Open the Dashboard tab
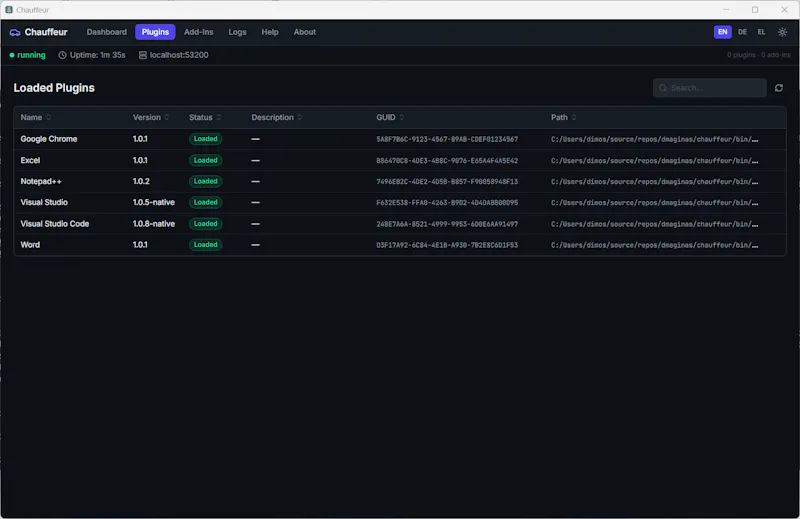Viewport: 800px width, 519px height. [107, 32]
